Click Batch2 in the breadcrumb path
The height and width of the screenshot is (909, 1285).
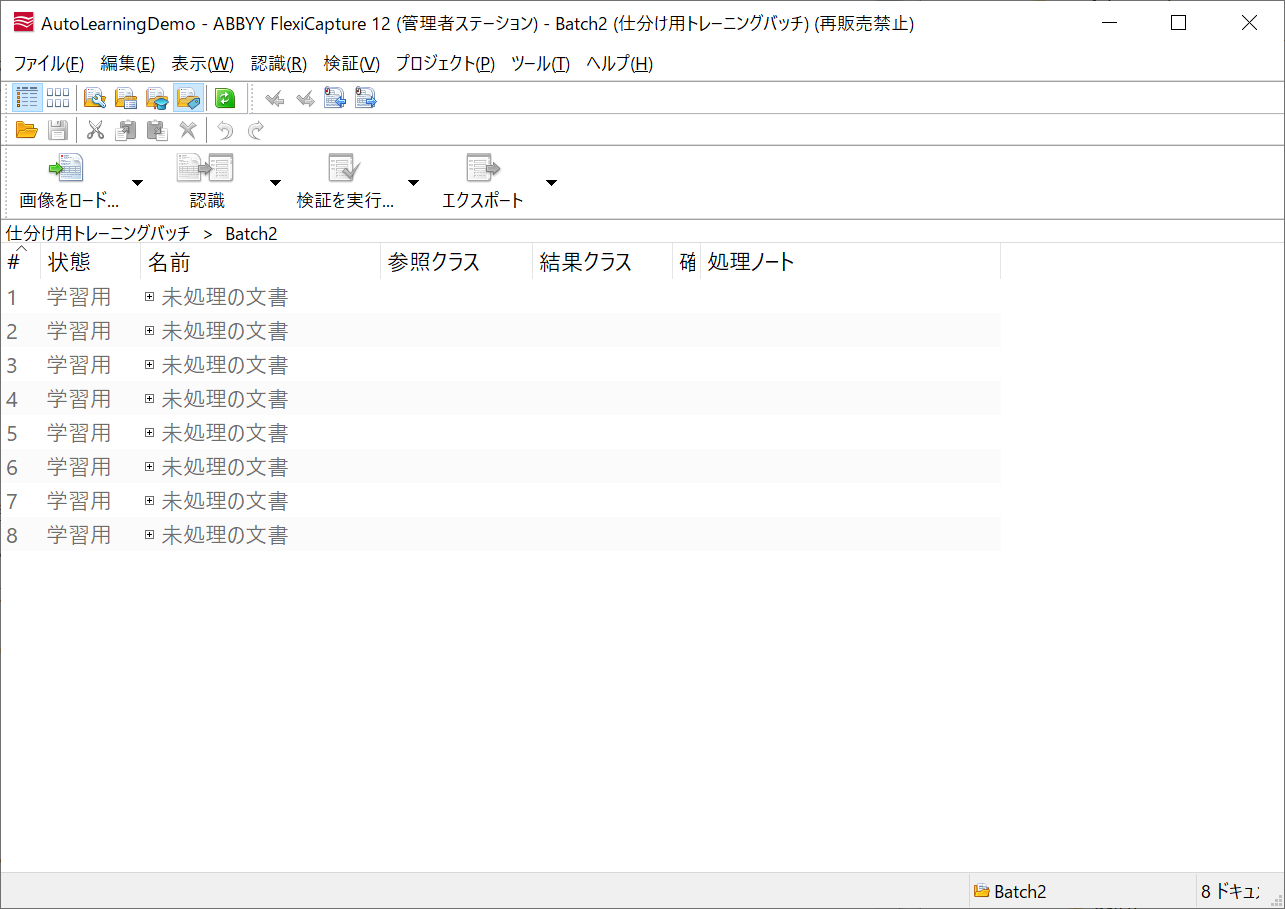click(x=251, y=233)
